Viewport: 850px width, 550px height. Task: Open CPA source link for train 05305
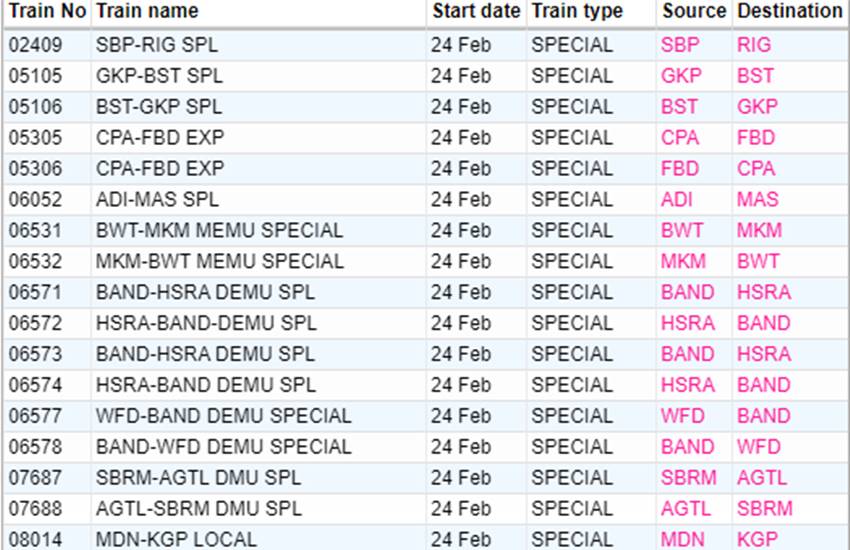680,138
